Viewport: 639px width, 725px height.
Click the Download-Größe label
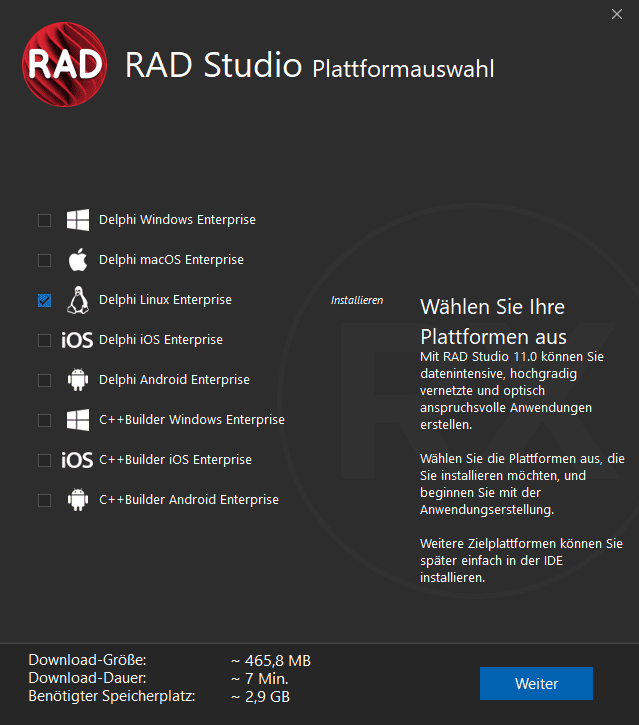87,660
